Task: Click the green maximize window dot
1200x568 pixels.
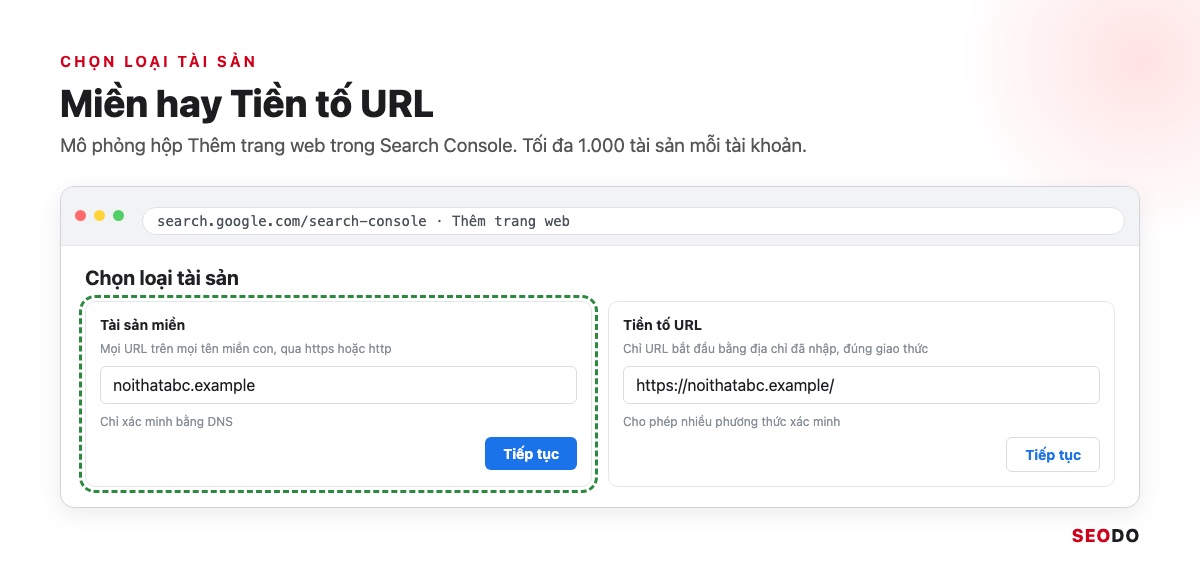Action: click(119, 216)
